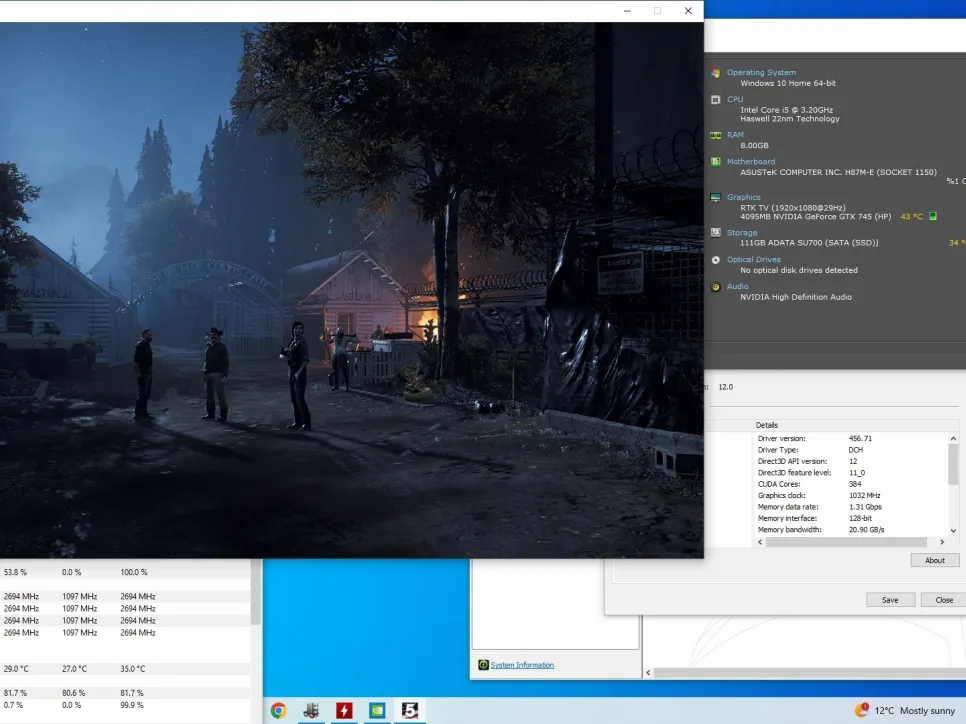This screenshot has width=966, height=724.
Task: Open the Audio section heading
Action: tap(737, 286)
